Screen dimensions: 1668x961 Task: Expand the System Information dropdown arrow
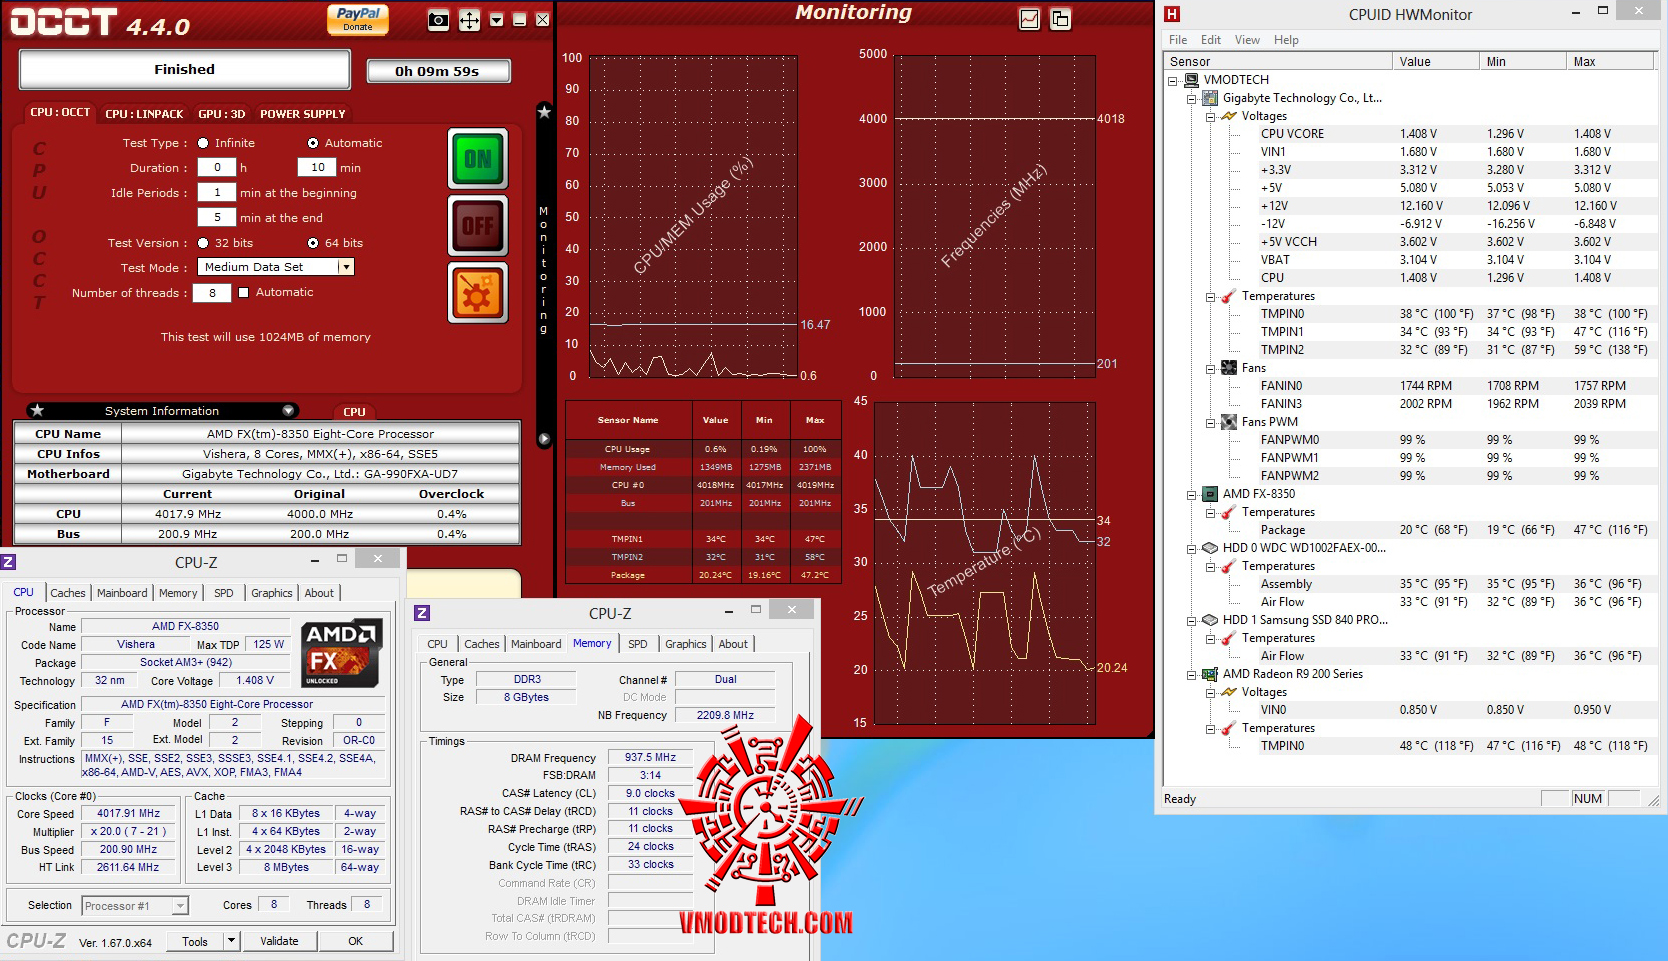(288, 410)
